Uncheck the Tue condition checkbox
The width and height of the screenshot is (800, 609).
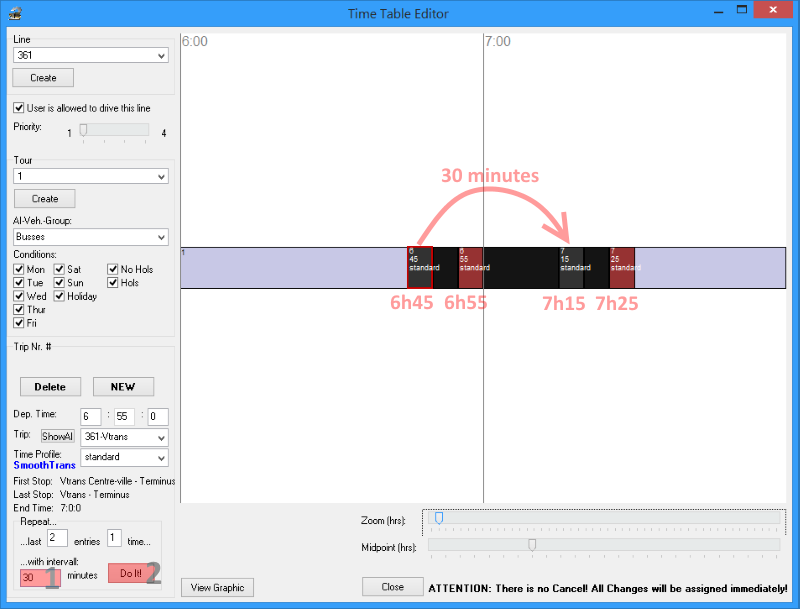[x=19, y=283]
